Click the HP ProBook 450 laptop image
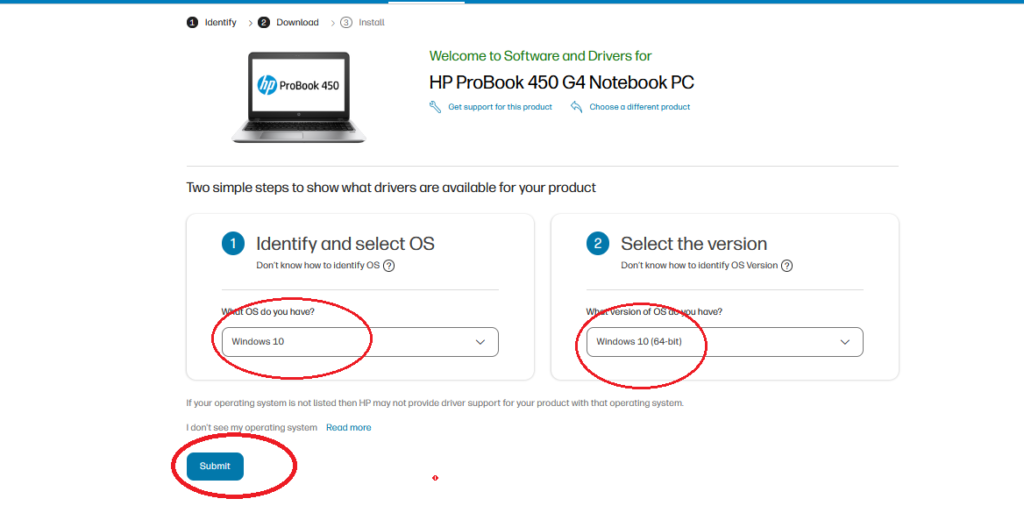Image resolution: width=1024 pixels, height=513 pixels. tap(299, 97)
